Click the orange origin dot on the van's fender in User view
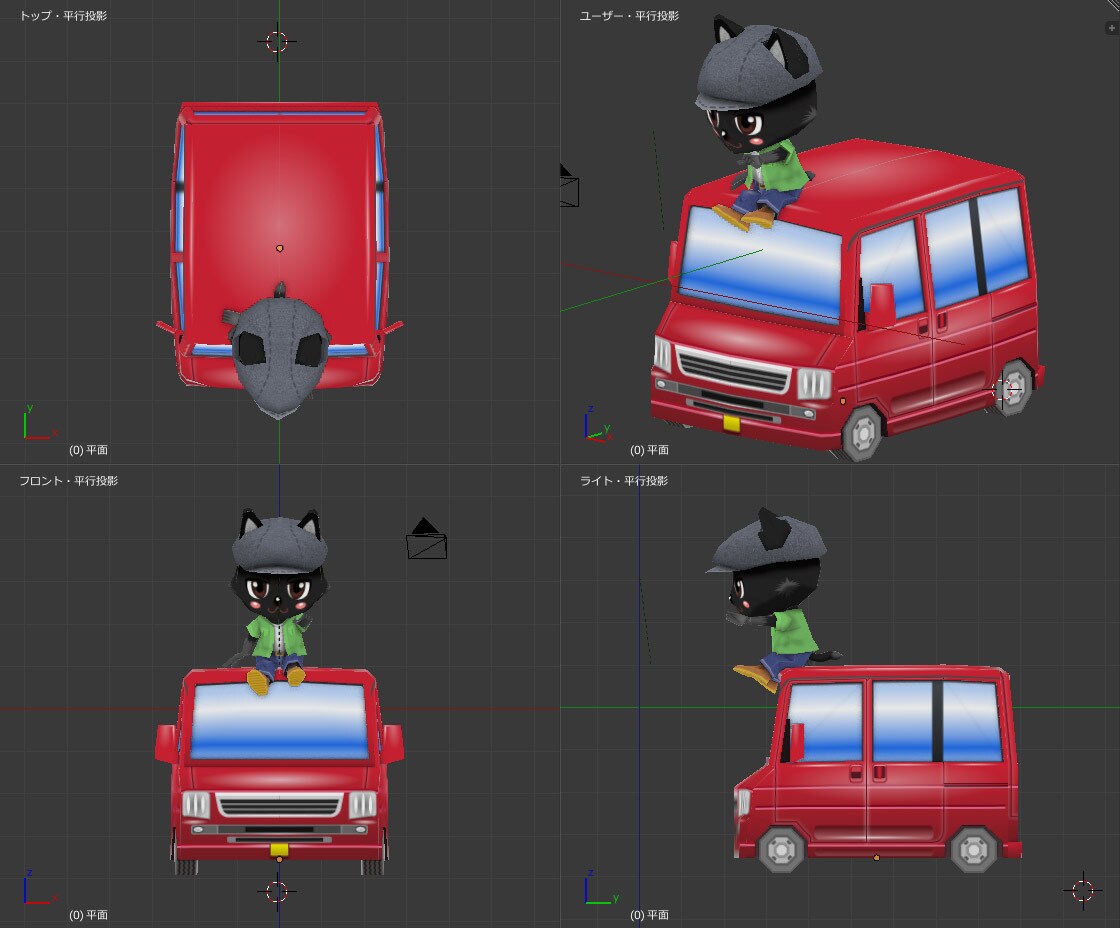Screen dimensions: 1120x928 pyautogui.click(x=843, y=401)
